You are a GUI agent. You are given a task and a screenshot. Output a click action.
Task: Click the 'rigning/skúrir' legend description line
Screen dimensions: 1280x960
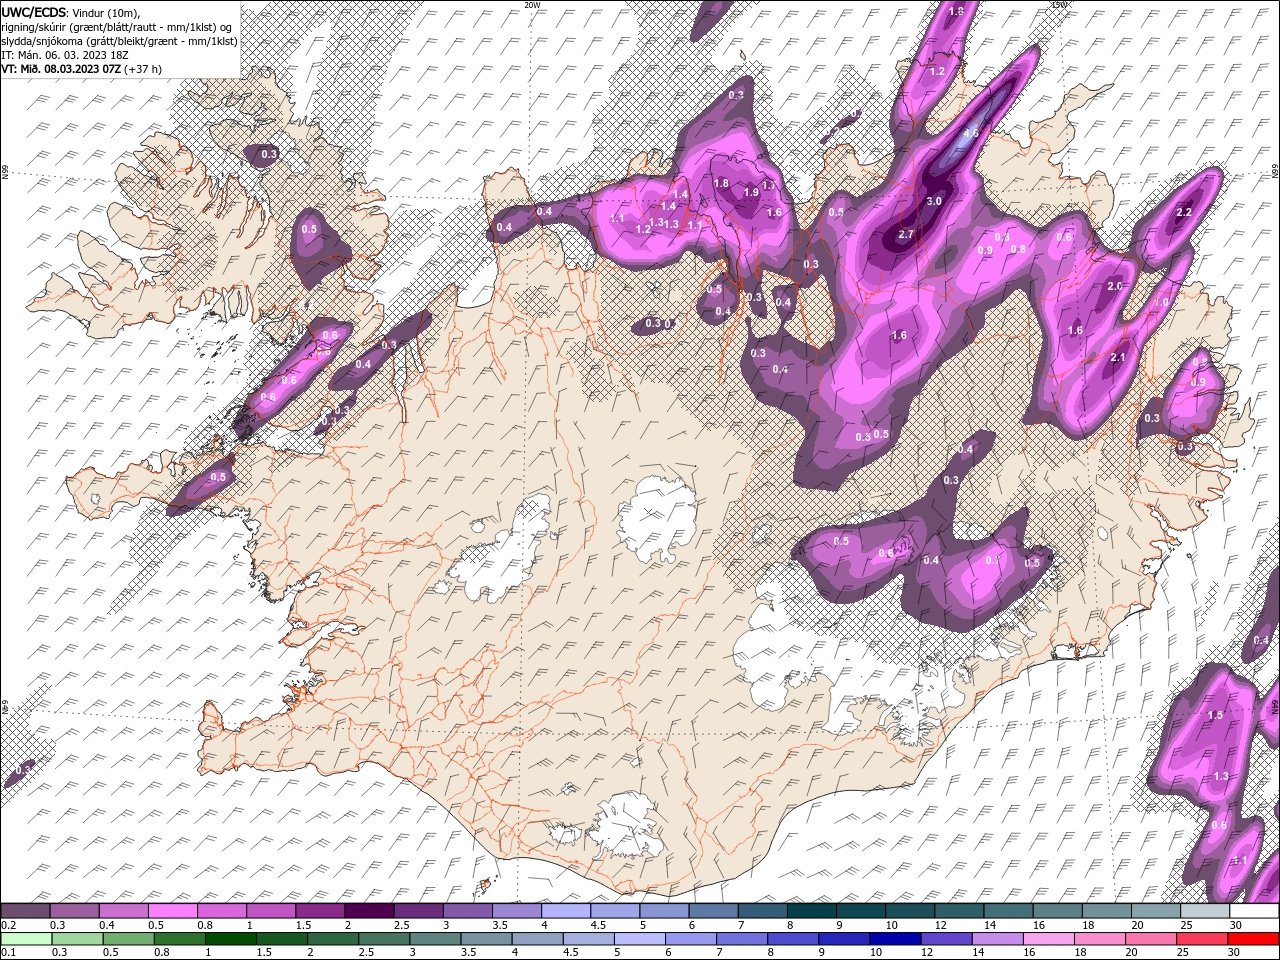(x=118, y=26)
